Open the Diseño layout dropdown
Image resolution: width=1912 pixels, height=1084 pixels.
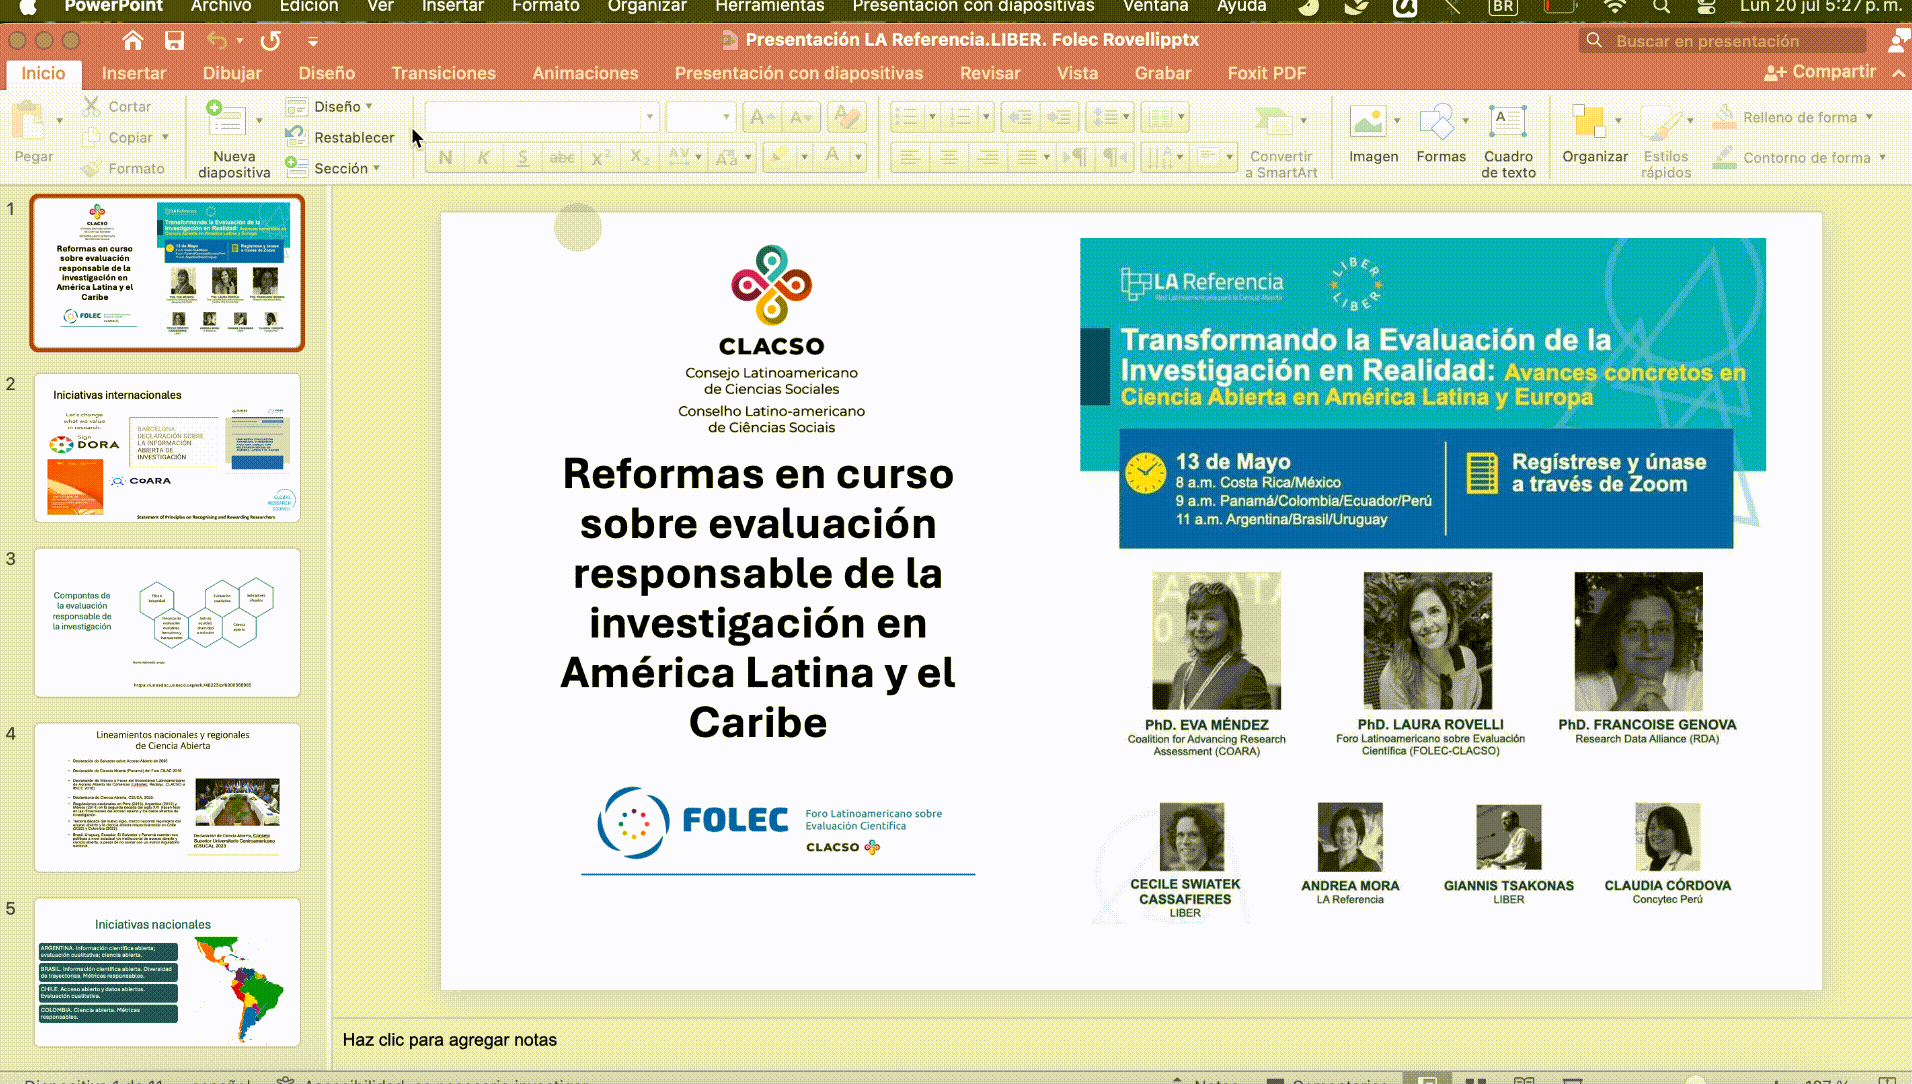[x=329, y=106]
